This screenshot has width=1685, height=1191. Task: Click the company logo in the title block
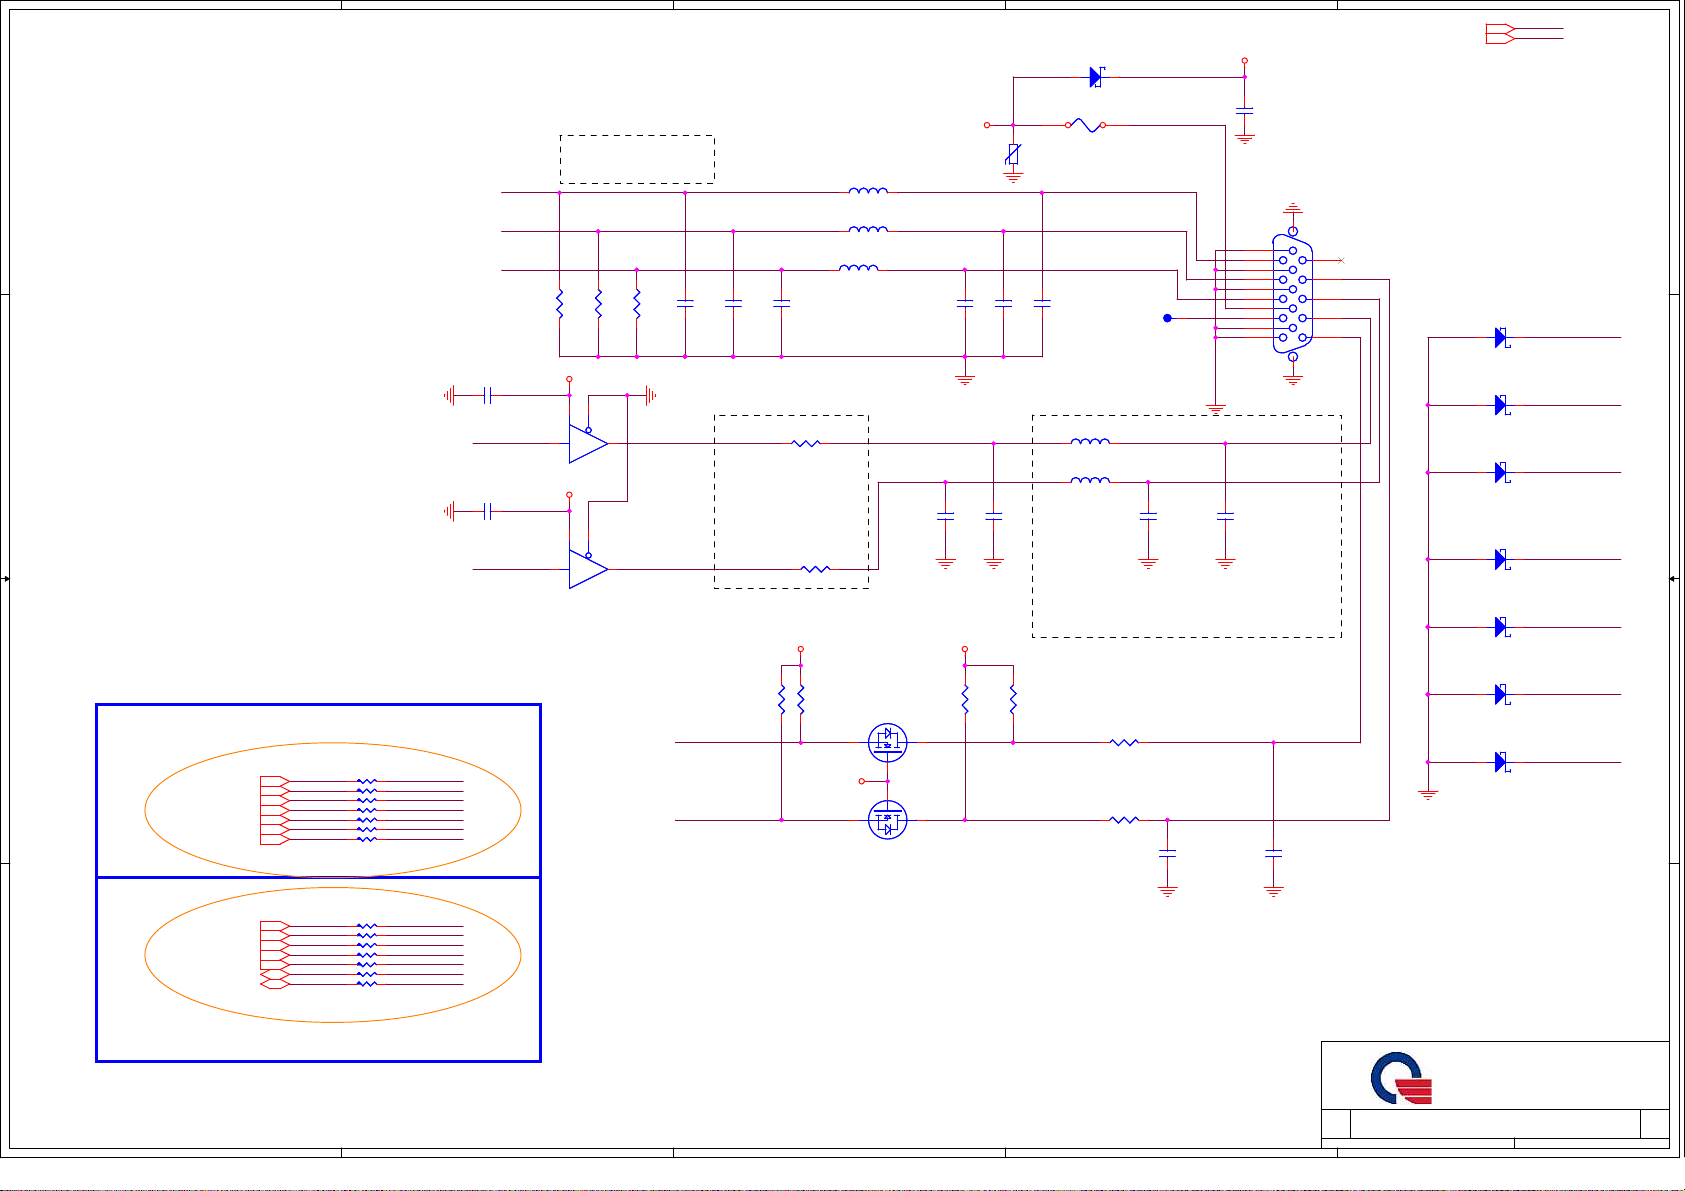pos(1401,1078)
